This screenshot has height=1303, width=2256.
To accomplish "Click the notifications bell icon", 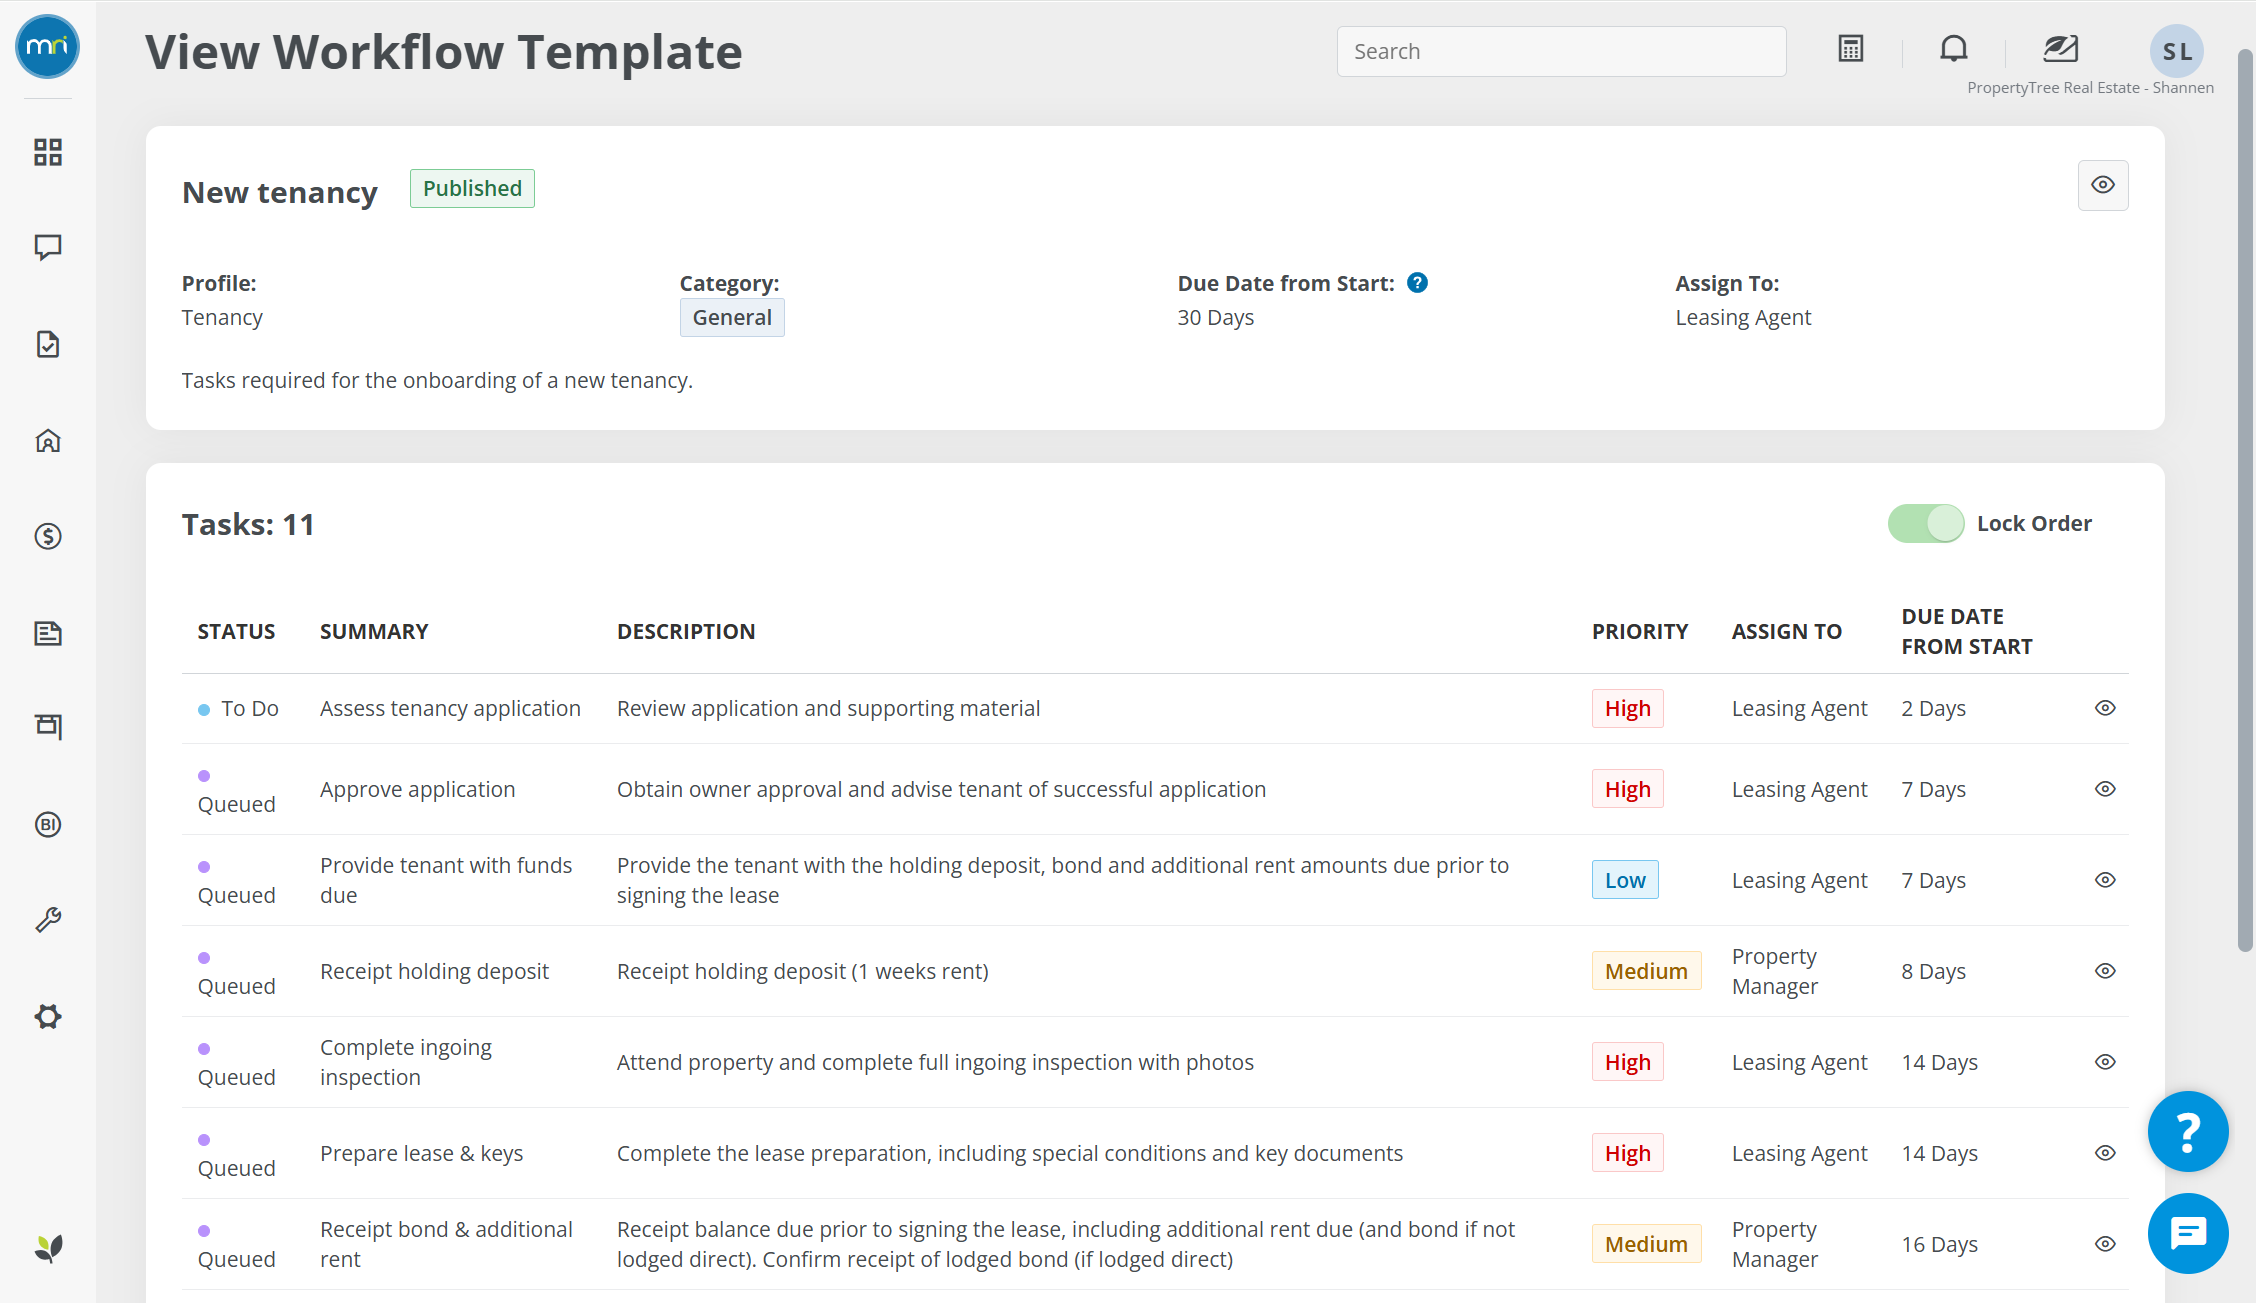I will 1953,49.
